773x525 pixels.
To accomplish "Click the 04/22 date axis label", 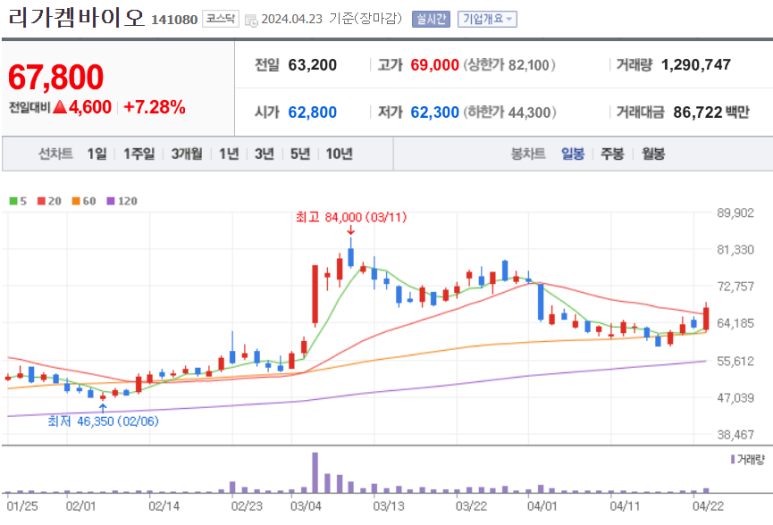I will click(708, 506).
